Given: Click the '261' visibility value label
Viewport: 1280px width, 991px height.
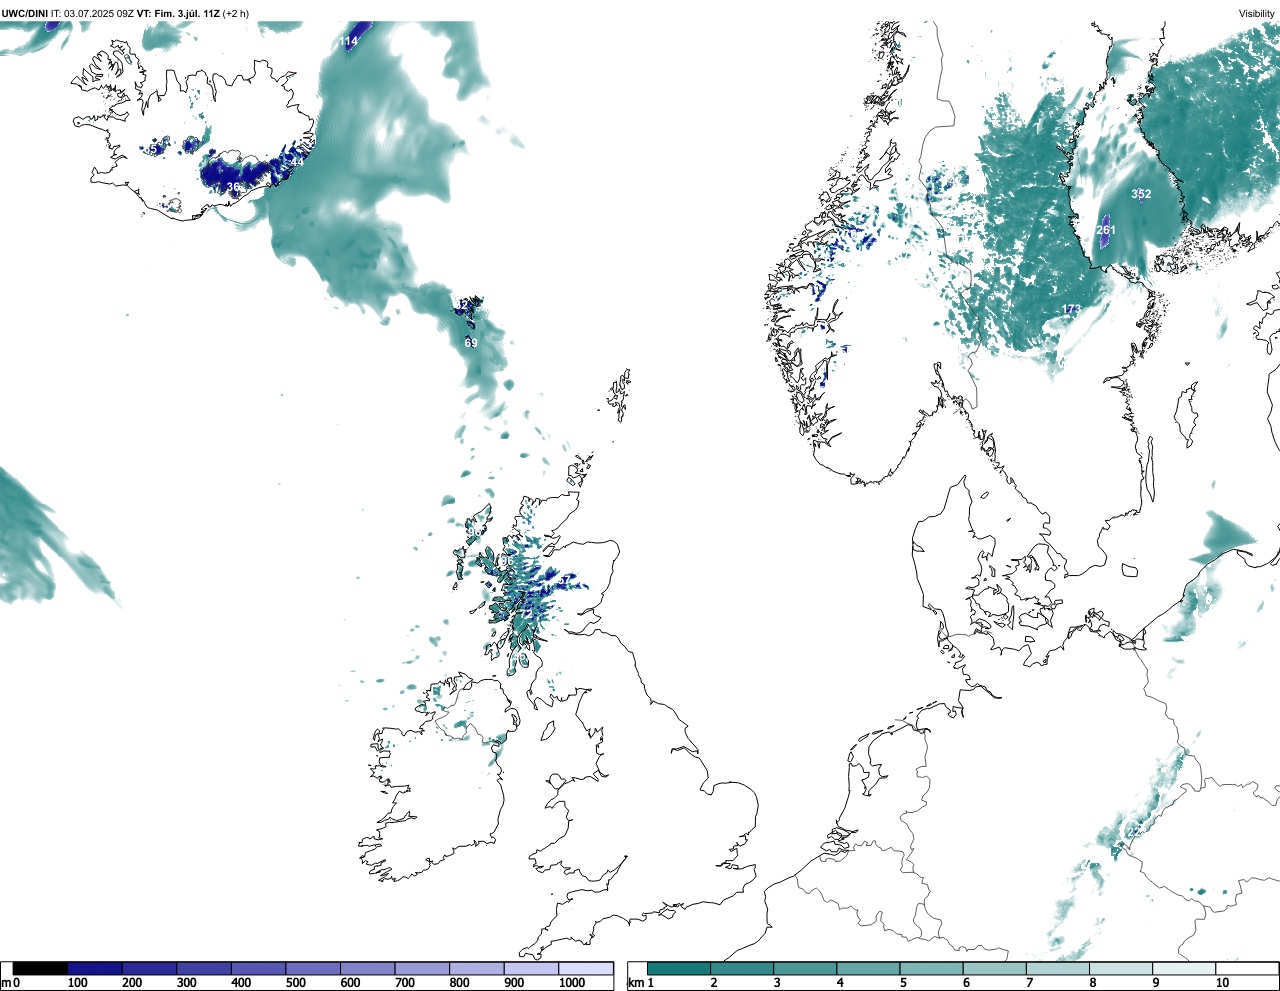Looking at the screenshot, I should tap(1105, 230).
